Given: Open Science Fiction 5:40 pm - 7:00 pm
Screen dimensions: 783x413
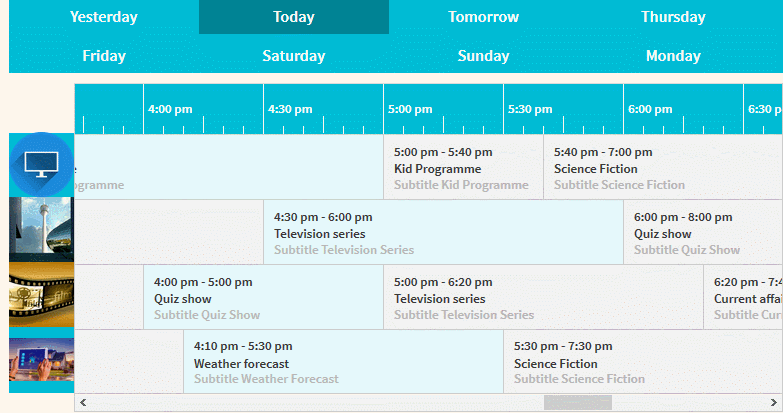Looking at the screenshot, I should pyautogui.click(x=663, y=167).
